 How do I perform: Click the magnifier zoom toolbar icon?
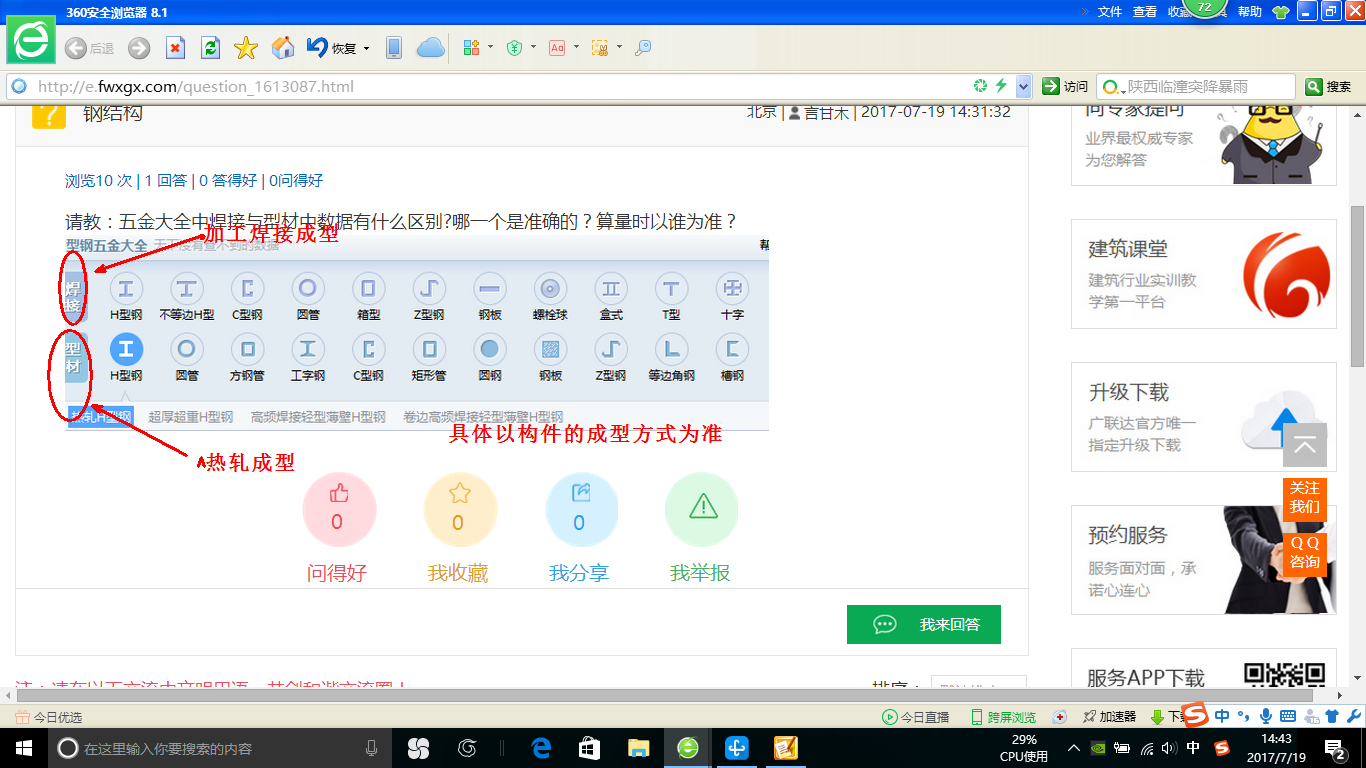[643, 47]
